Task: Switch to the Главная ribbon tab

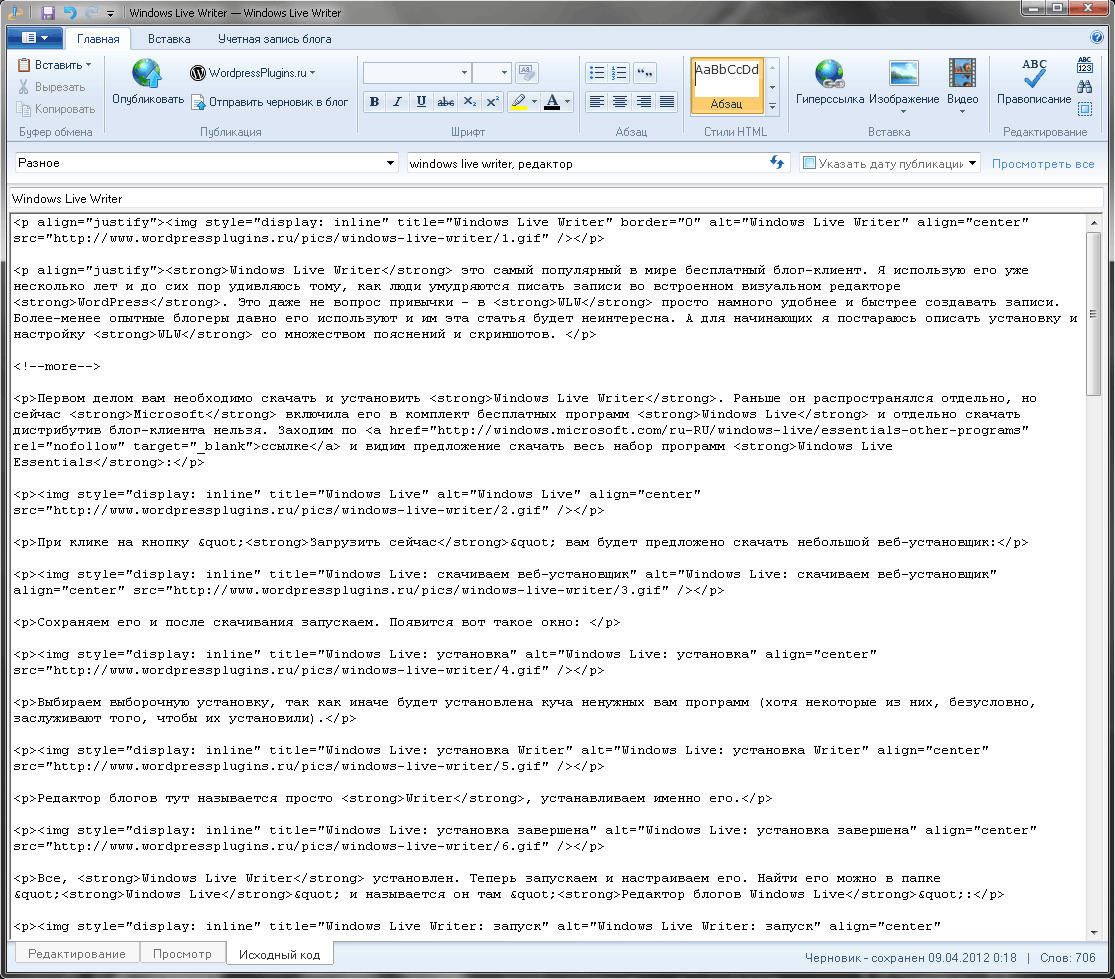Action: point(98,39)
